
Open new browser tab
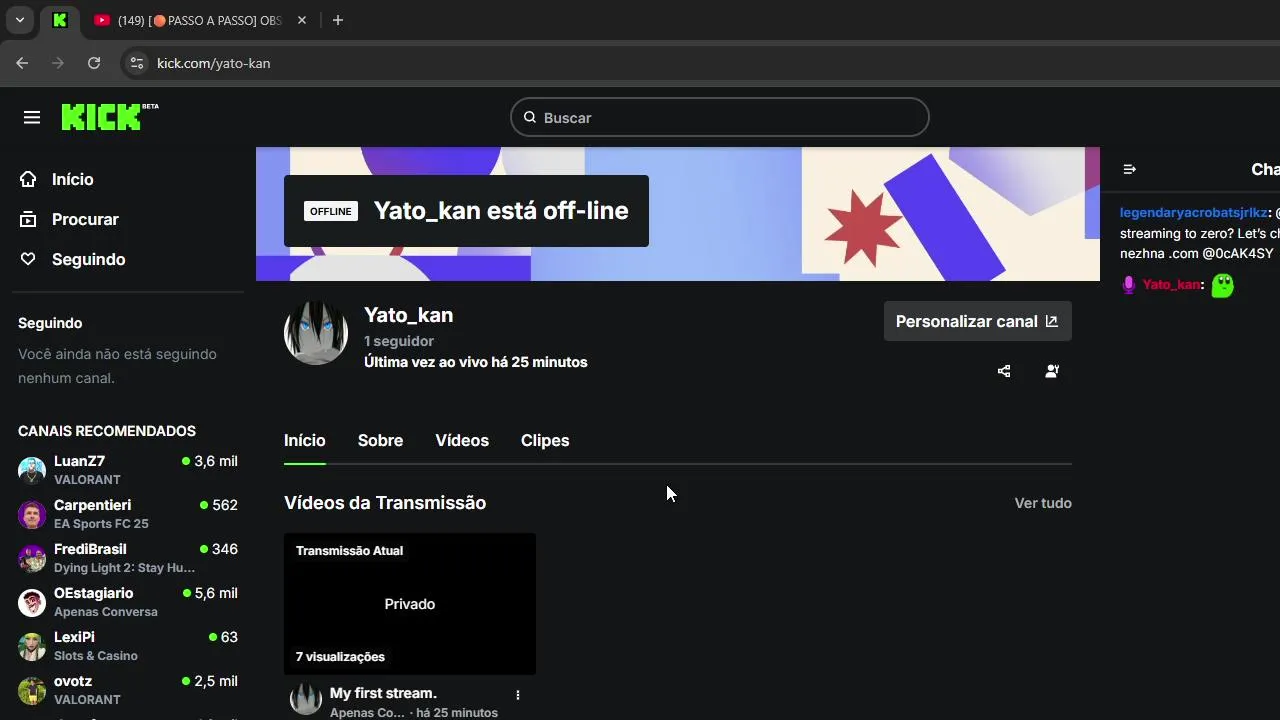click(338, 20)
